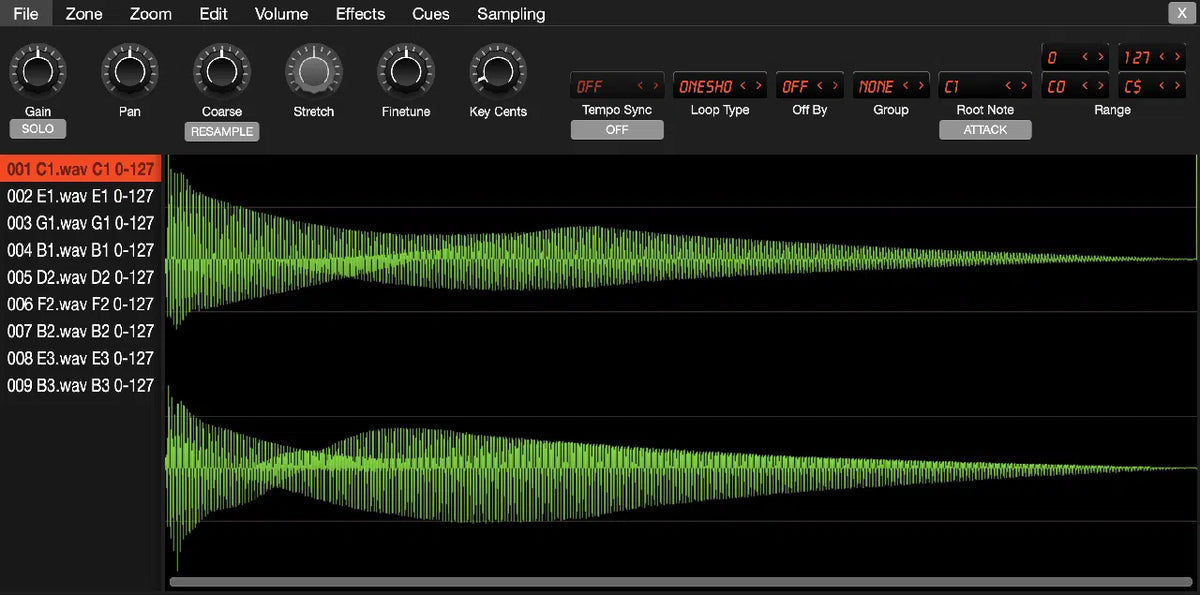Open the Off By selector
The width and height of the screenshot is (1200, 595).
pyautogui.click(x=795, y=87)
